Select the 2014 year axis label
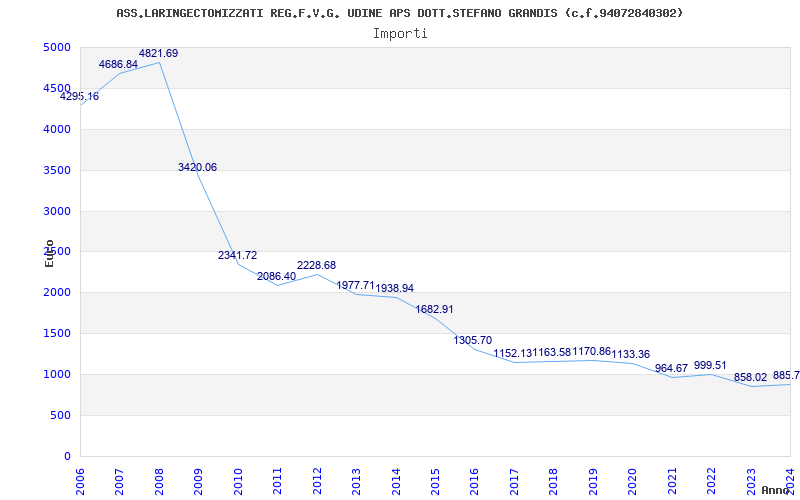The width and height of the screenshot is (800, 500). pyautogui.click(x=396, y=482)
